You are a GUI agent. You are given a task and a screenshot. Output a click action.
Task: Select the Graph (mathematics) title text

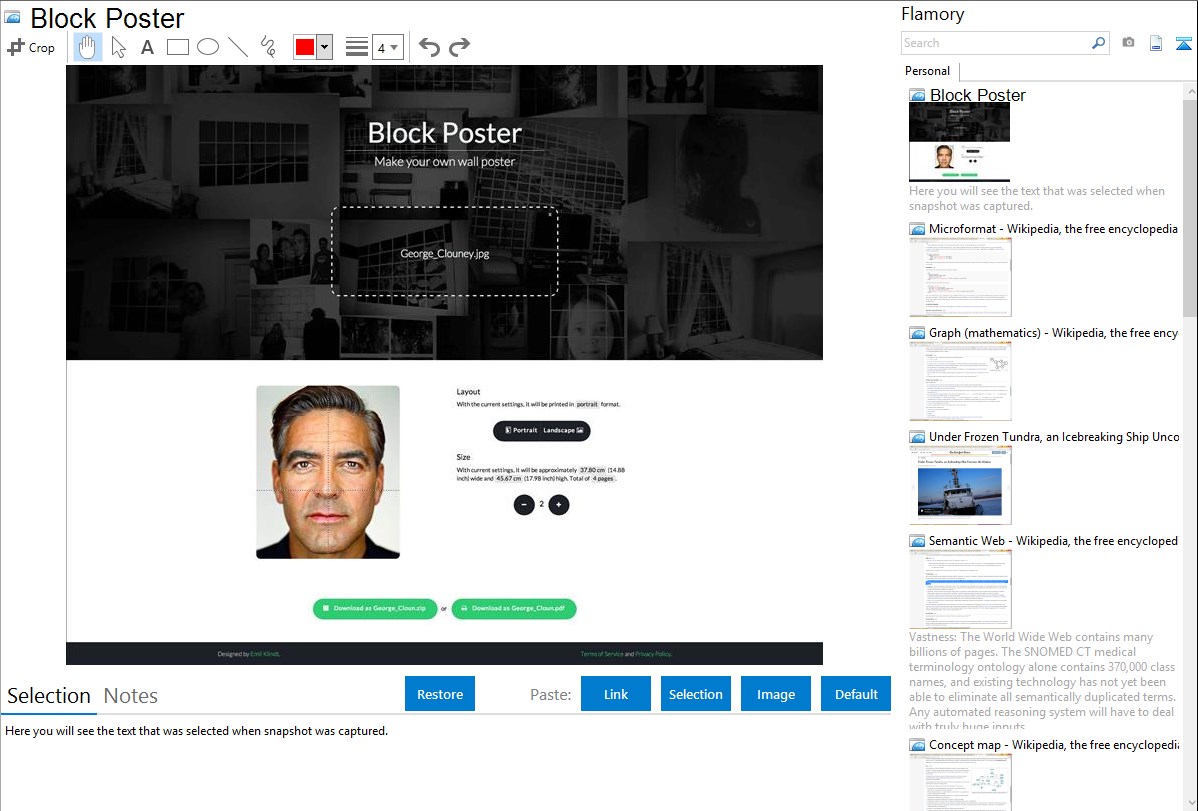tap(1053, 333)
